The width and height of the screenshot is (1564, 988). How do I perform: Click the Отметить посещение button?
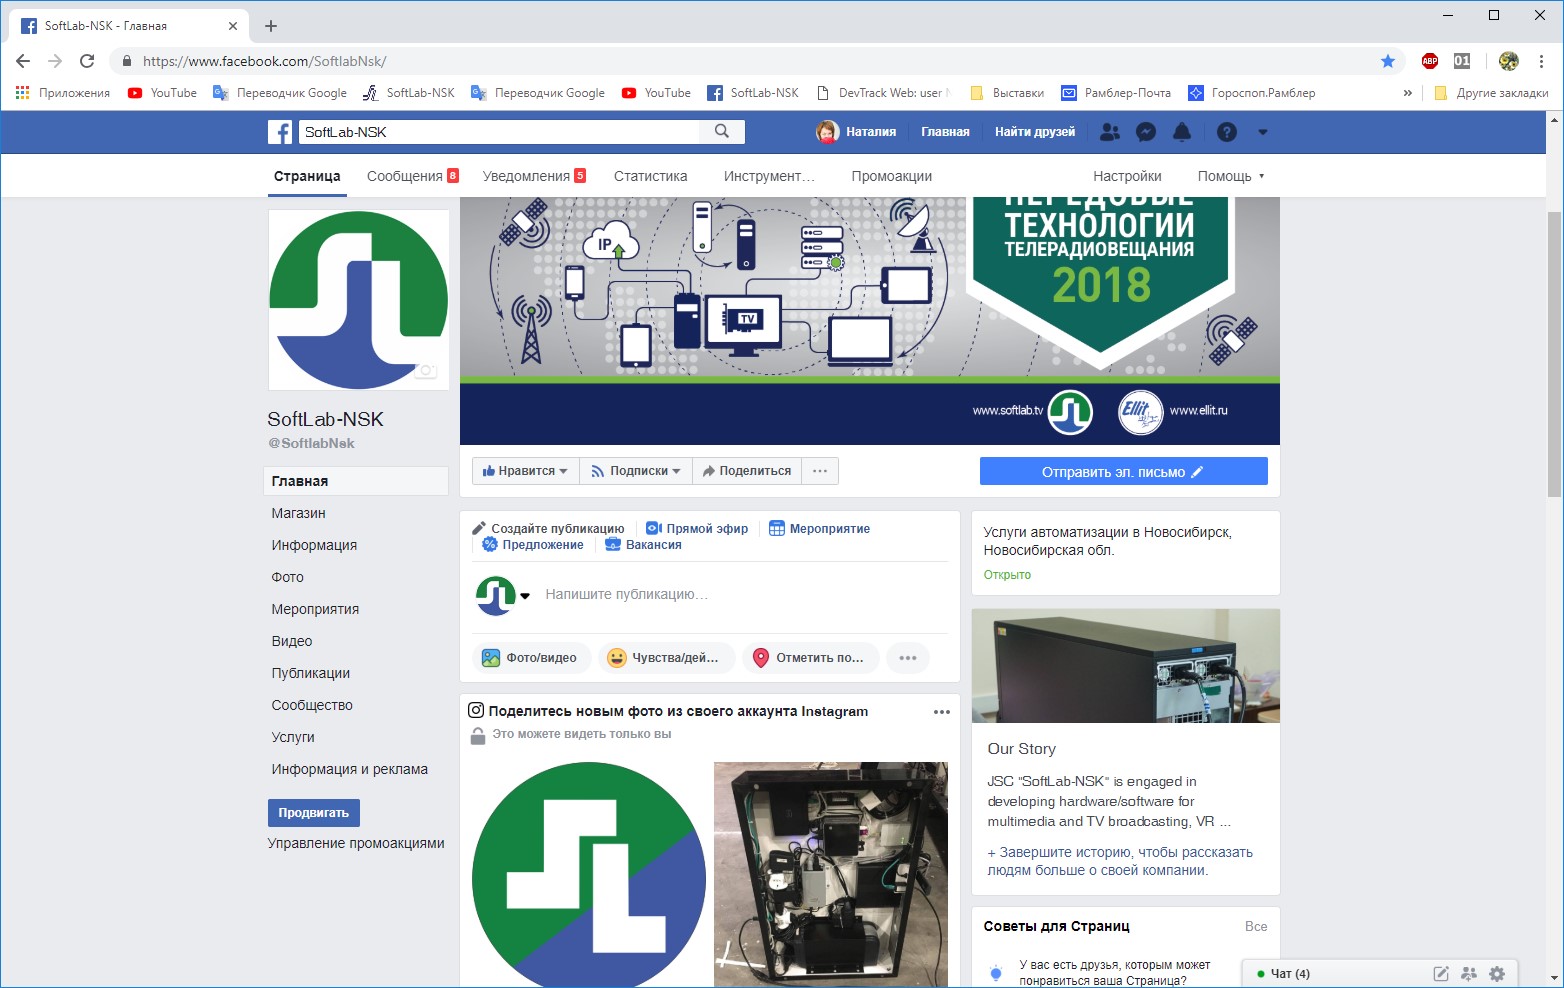[x=811, y=658]
